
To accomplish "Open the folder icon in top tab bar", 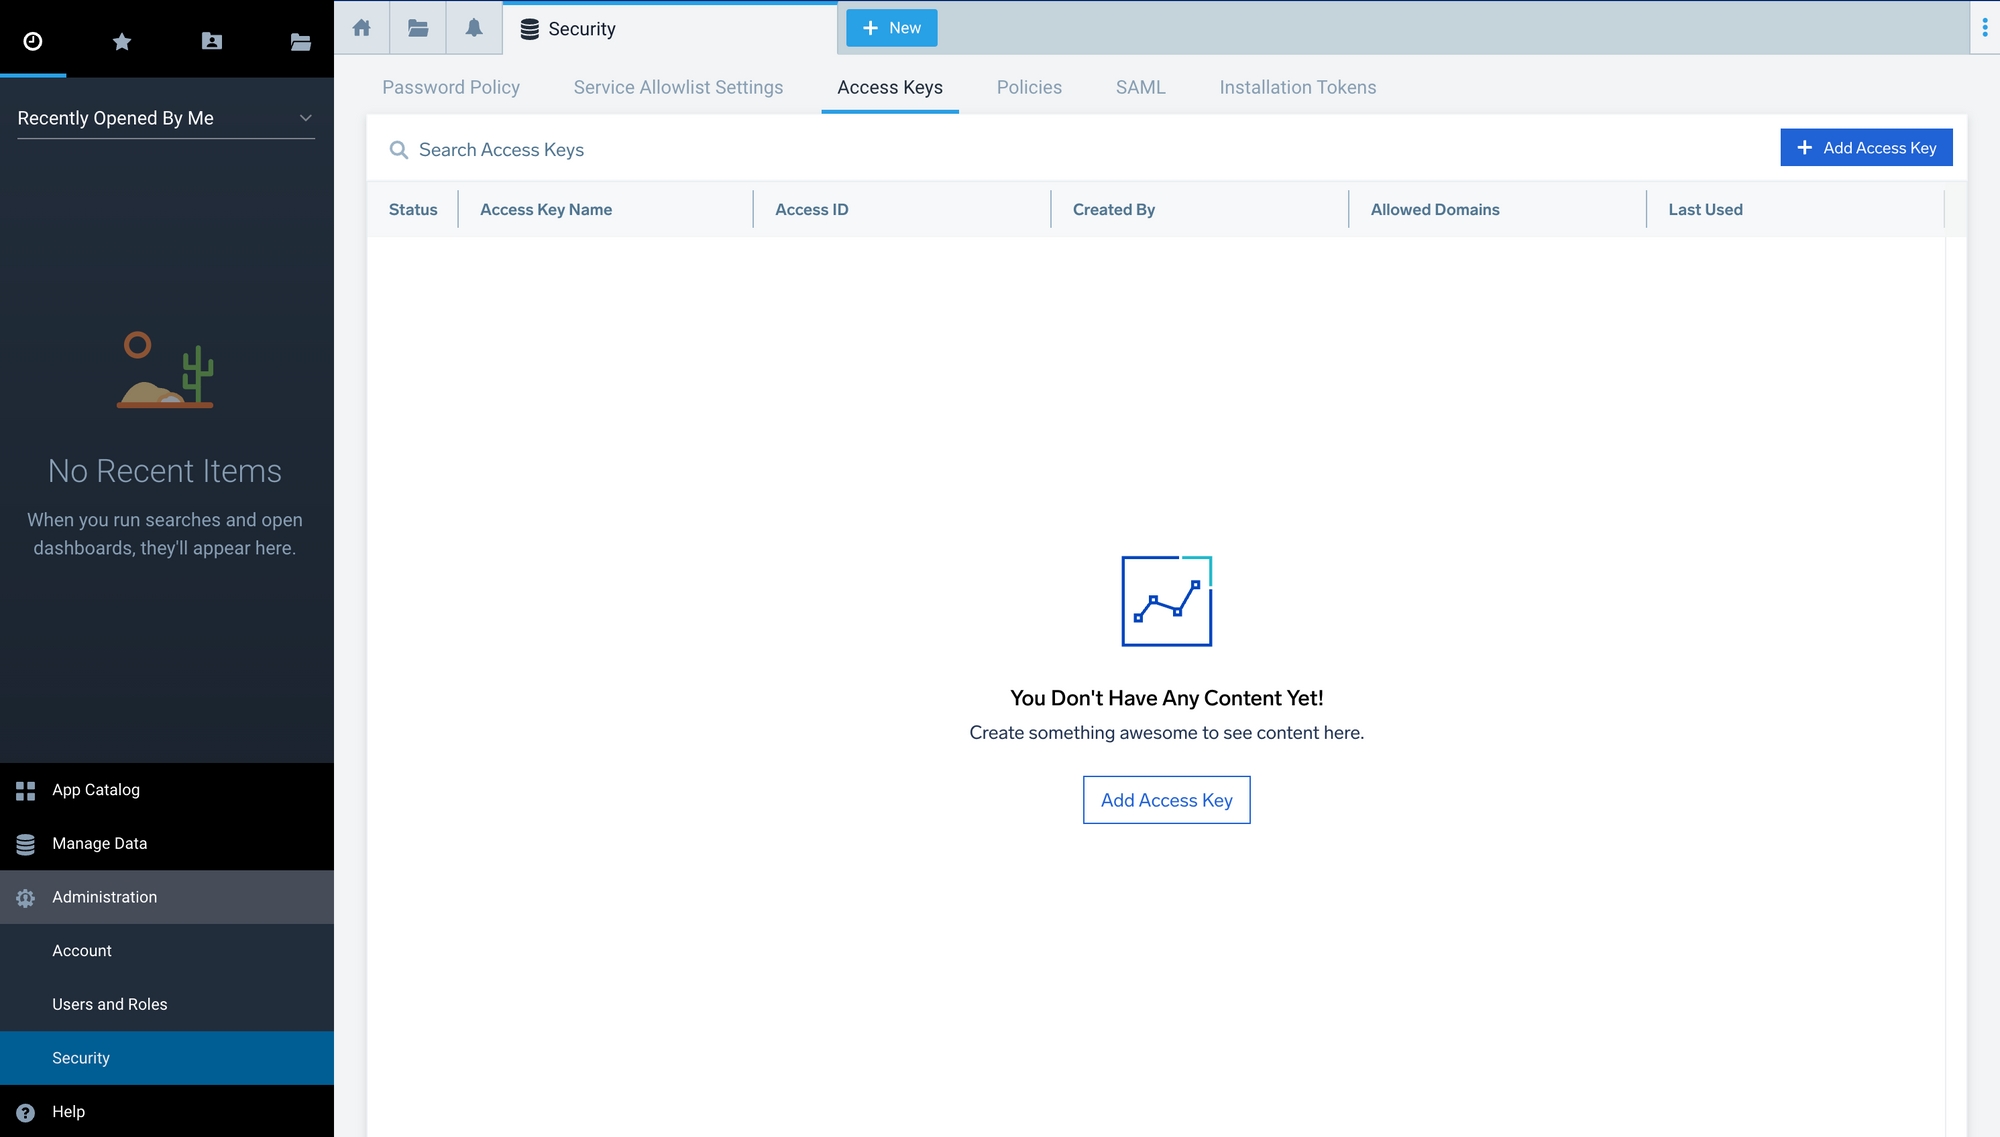I will [418, 28].
